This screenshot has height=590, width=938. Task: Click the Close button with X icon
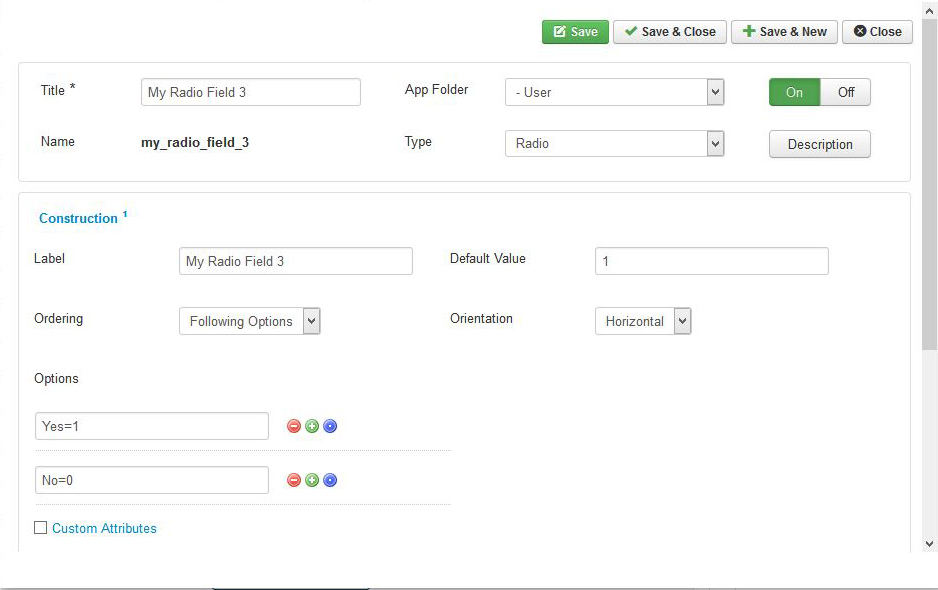[877, 32]
